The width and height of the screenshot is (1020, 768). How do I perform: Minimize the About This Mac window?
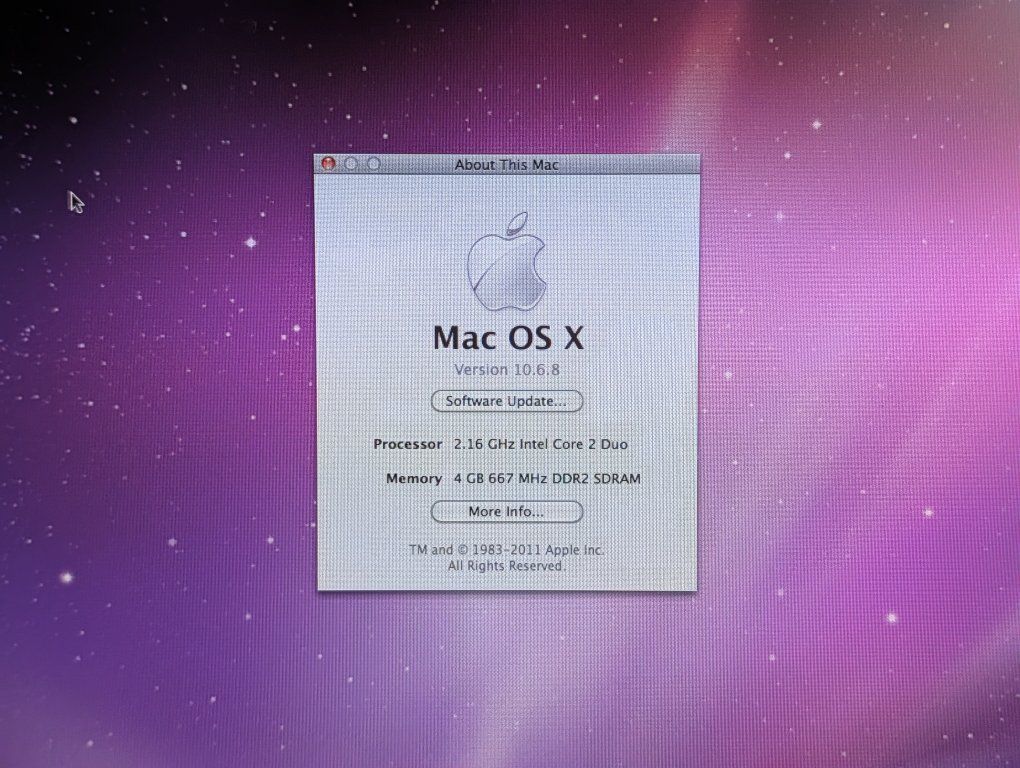[351, 164]
